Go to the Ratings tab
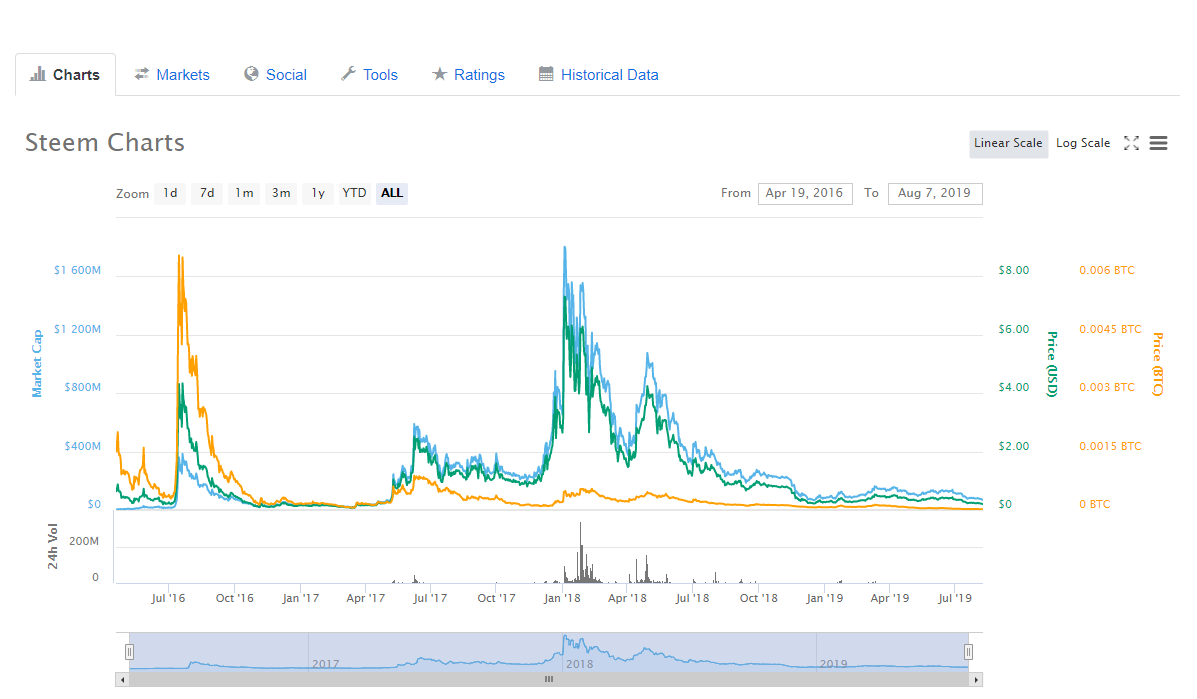The height and width of the screenshot is (699, 1197). point(479,75)
